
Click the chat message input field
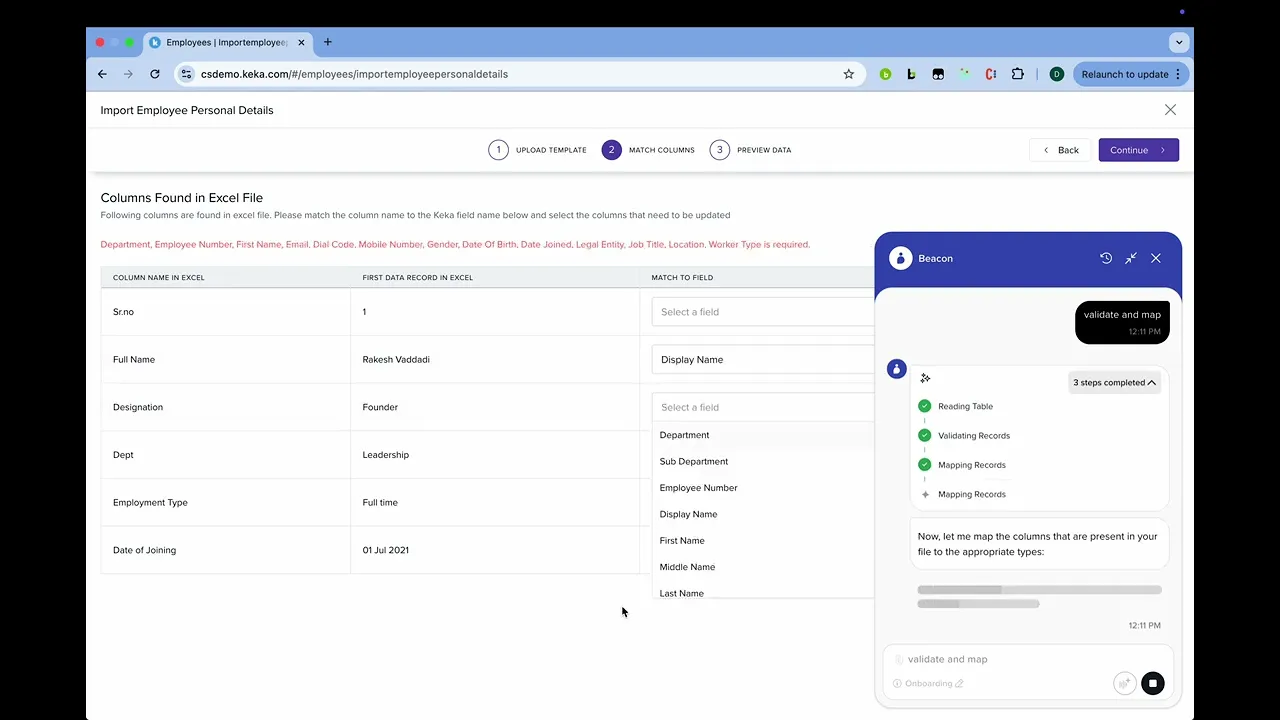pyautogui.click(x=1028, y=659)
